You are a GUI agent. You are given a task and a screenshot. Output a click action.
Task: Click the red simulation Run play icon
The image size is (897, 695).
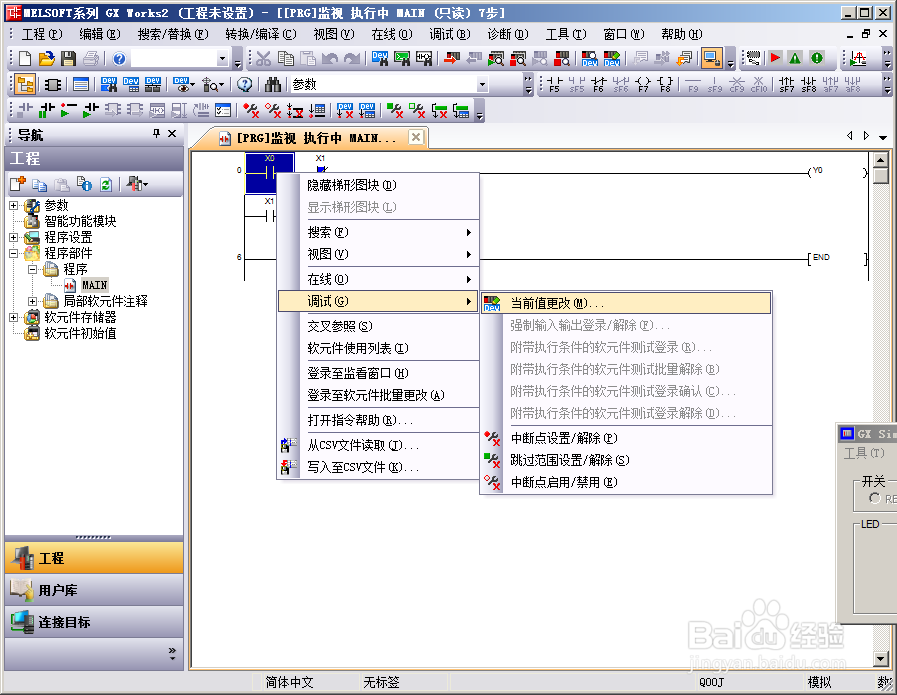pos(776,58)
